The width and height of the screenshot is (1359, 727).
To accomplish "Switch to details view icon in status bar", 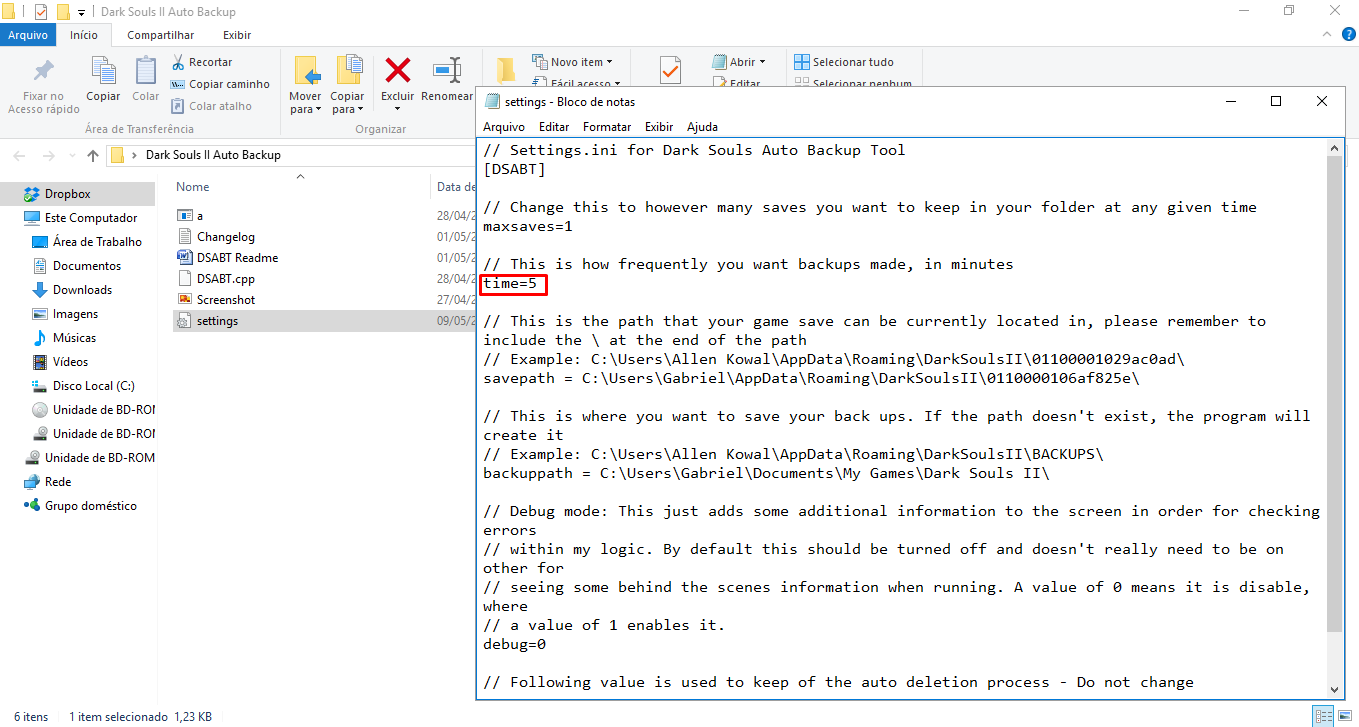I will pos(1322,716).
